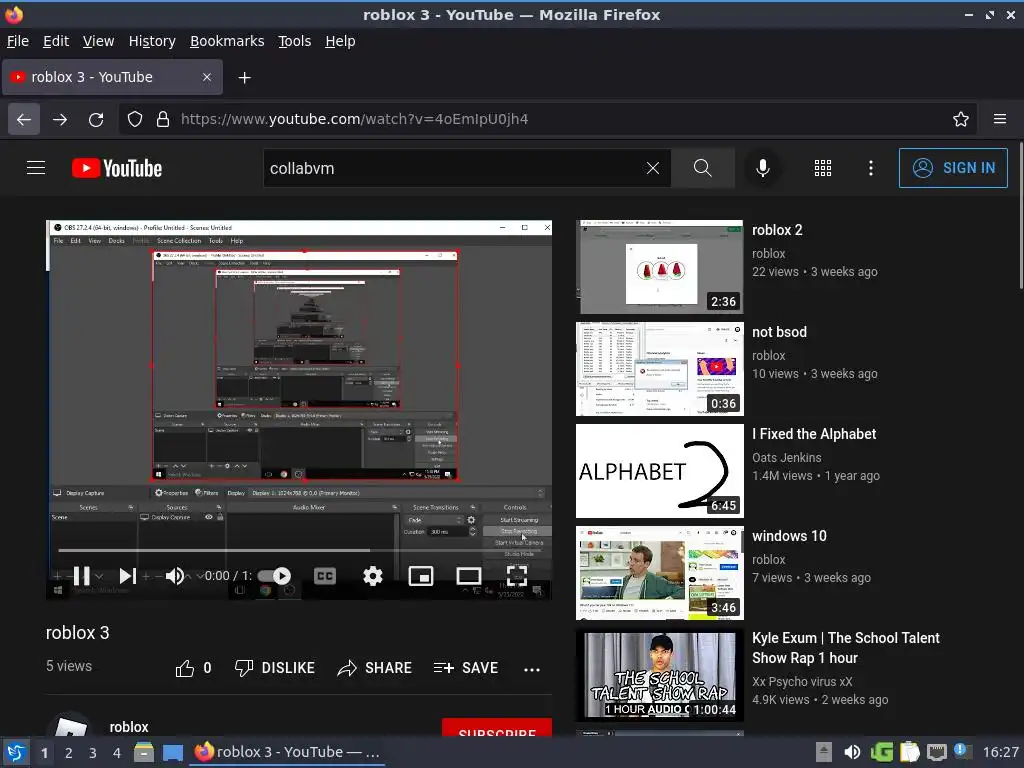Open the File menu
Screen dimensions: 1024x768
[x=18, y=41]
